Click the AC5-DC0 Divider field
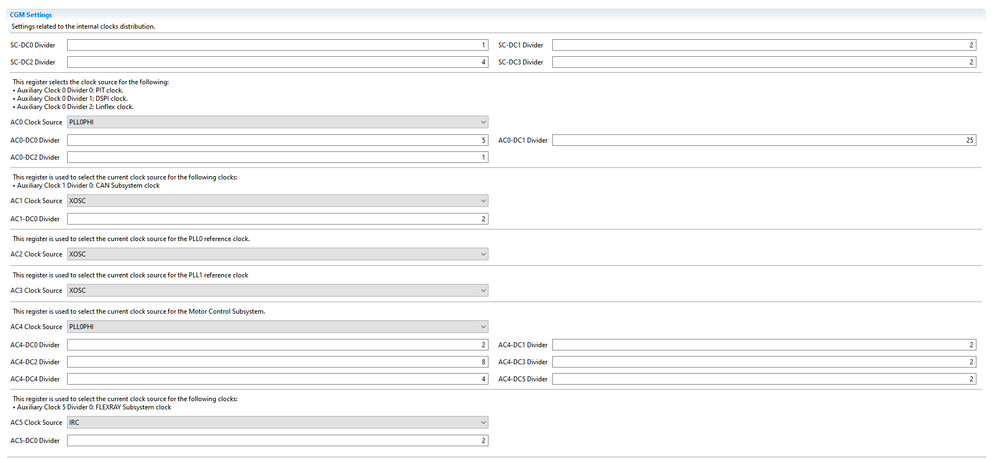The image size is (999, 459). [278, 441]
